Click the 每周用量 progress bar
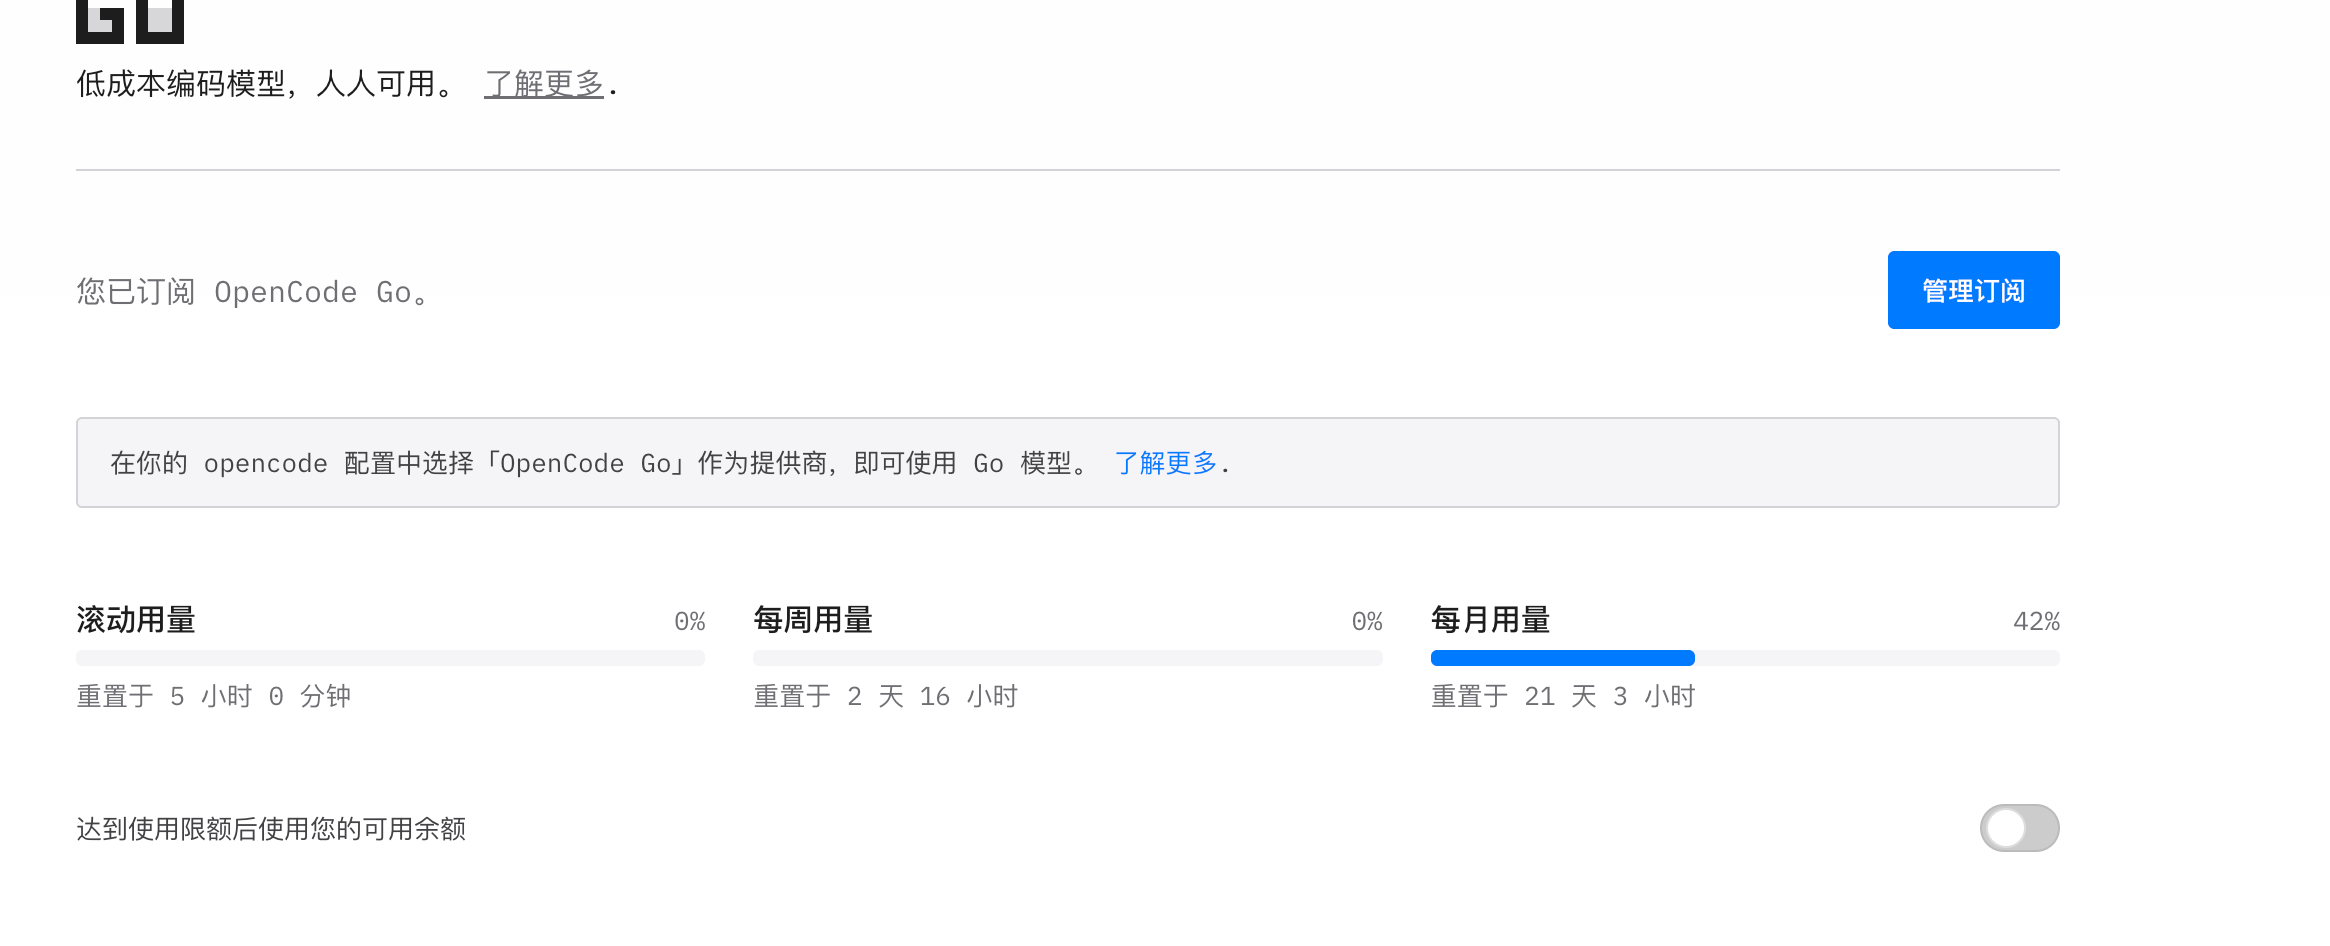This screenshot has height=946, width=2330. [x=1067, y=658]
